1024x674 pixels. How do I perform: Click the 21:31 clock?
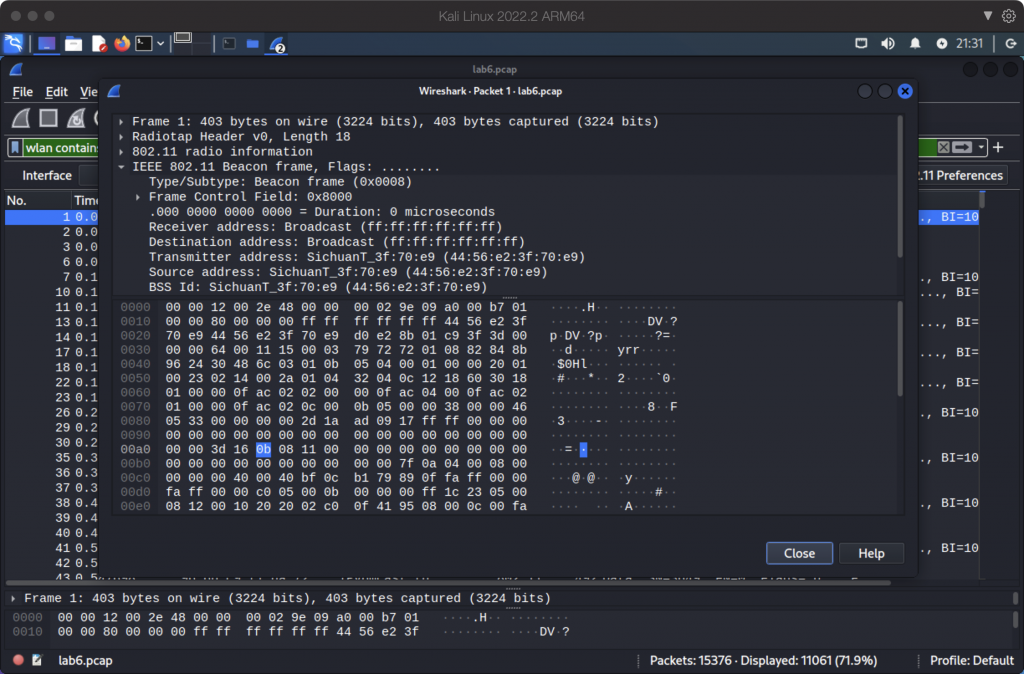click(969, 44)
